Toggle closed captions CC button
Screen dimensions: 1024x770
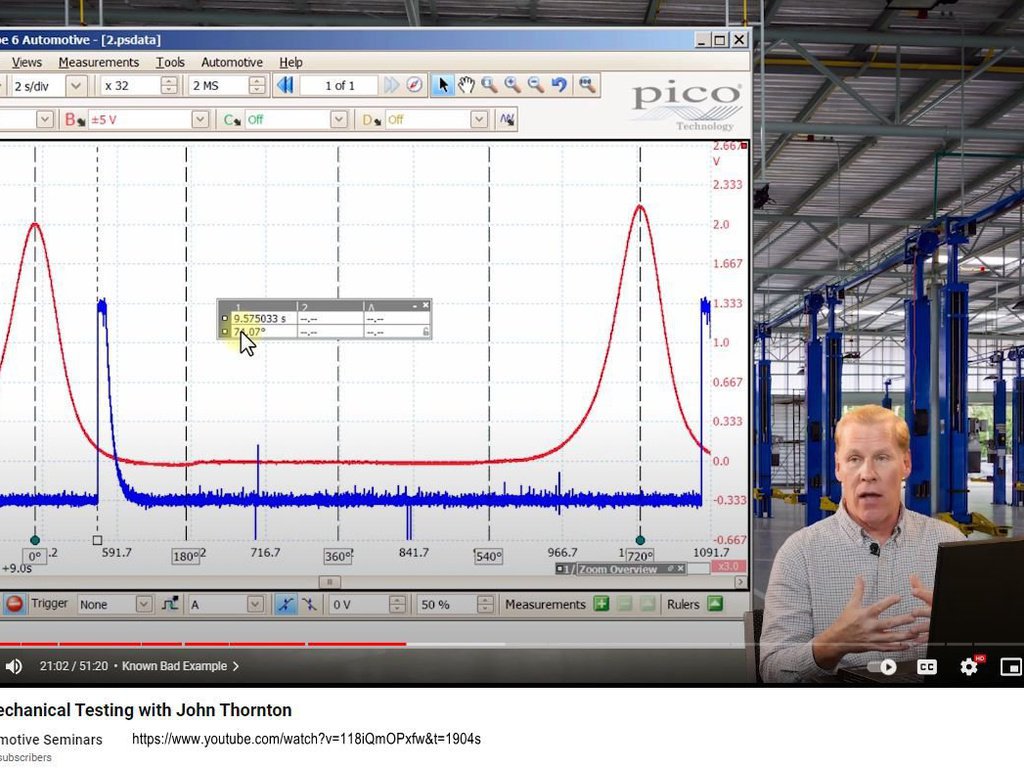point(927,667)
